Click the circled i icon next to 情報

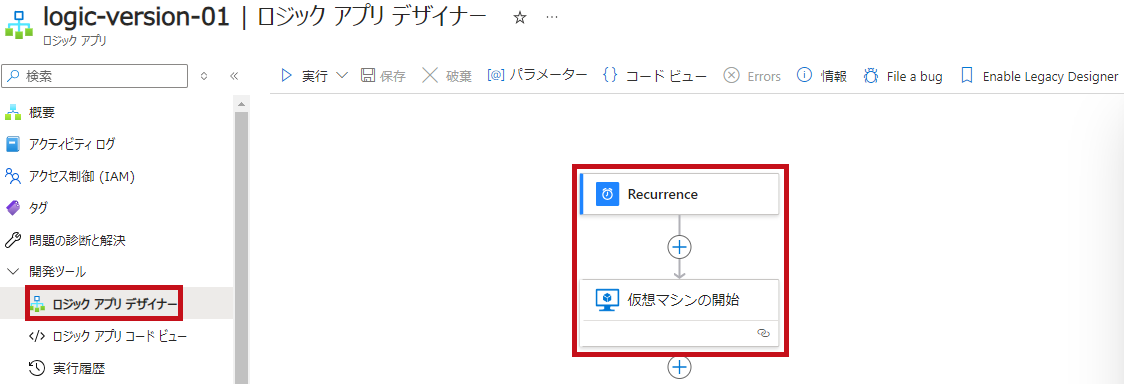pyautogui.click(x=804, y=75)
